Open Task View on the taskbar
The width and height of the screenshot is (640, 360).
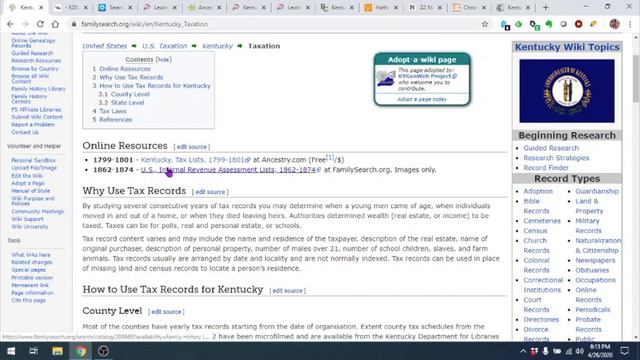(x=33, y=351)
